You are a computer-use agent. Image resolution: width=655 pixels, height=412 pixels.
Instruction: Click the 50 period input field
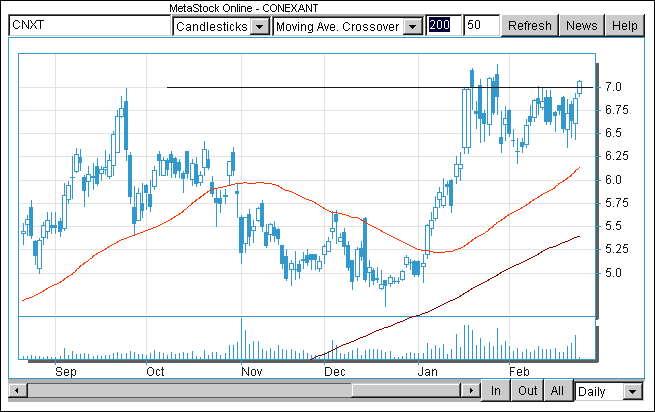[x=481, y=25]
